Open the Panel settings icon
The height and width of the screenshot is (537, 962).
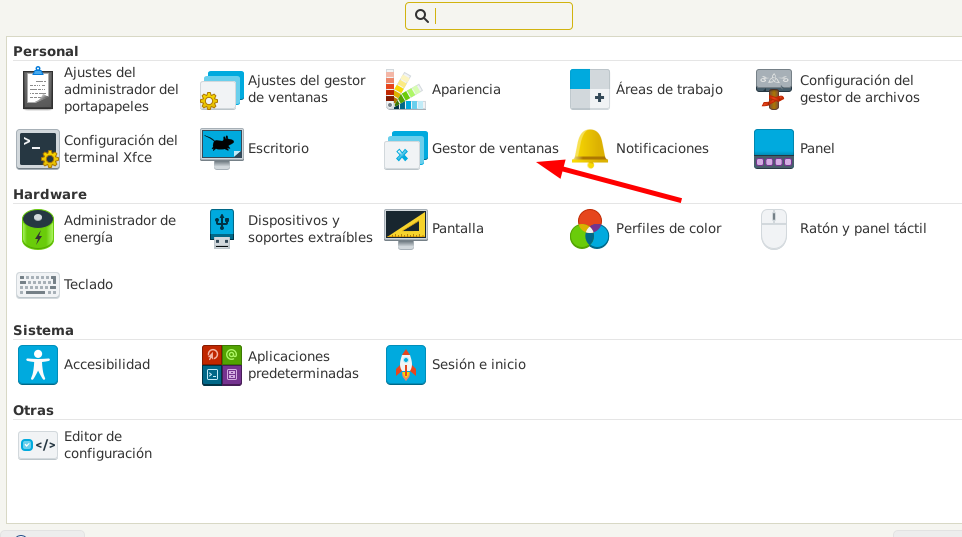(773, 148)
